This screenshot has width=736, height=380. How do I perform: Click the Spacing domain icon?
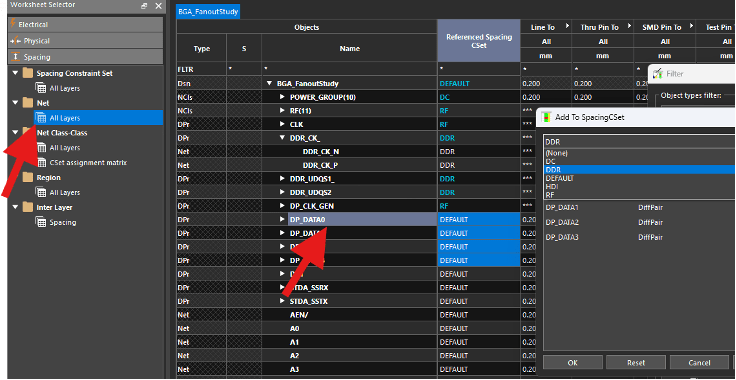point(15,57)
